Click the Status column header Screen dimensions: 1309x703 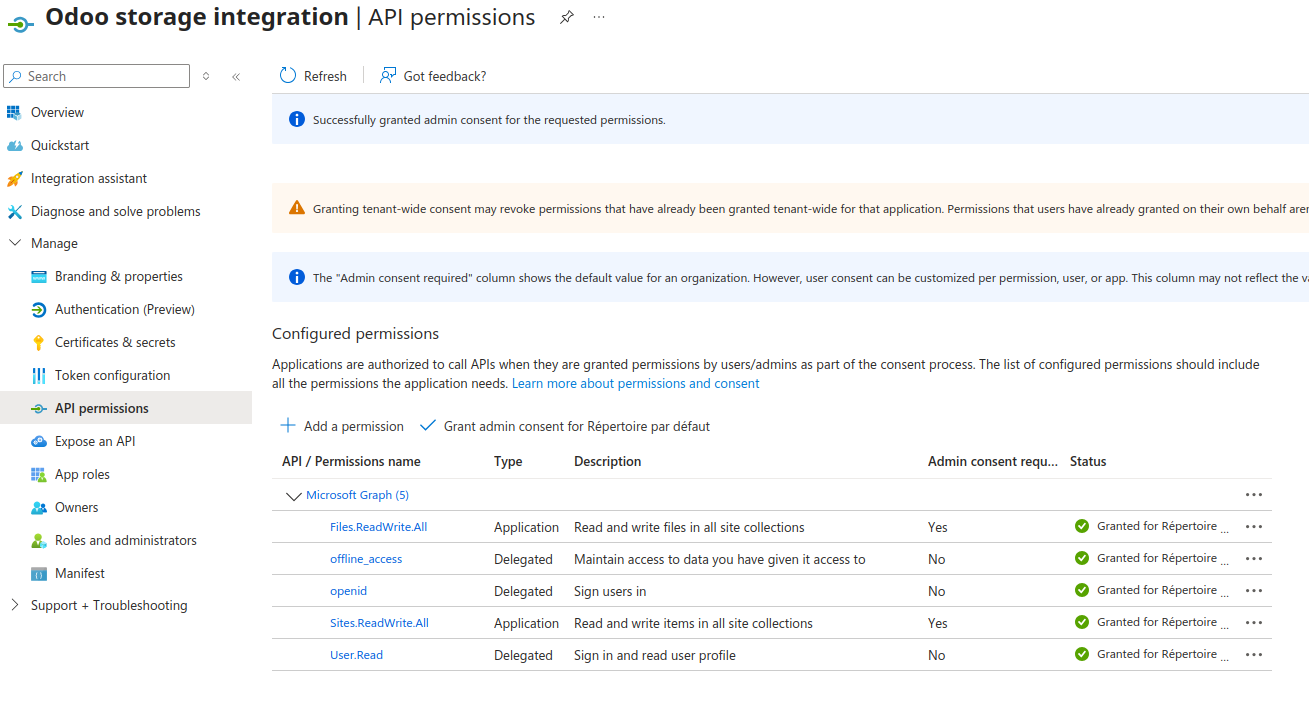click(x=1088, y=462)
